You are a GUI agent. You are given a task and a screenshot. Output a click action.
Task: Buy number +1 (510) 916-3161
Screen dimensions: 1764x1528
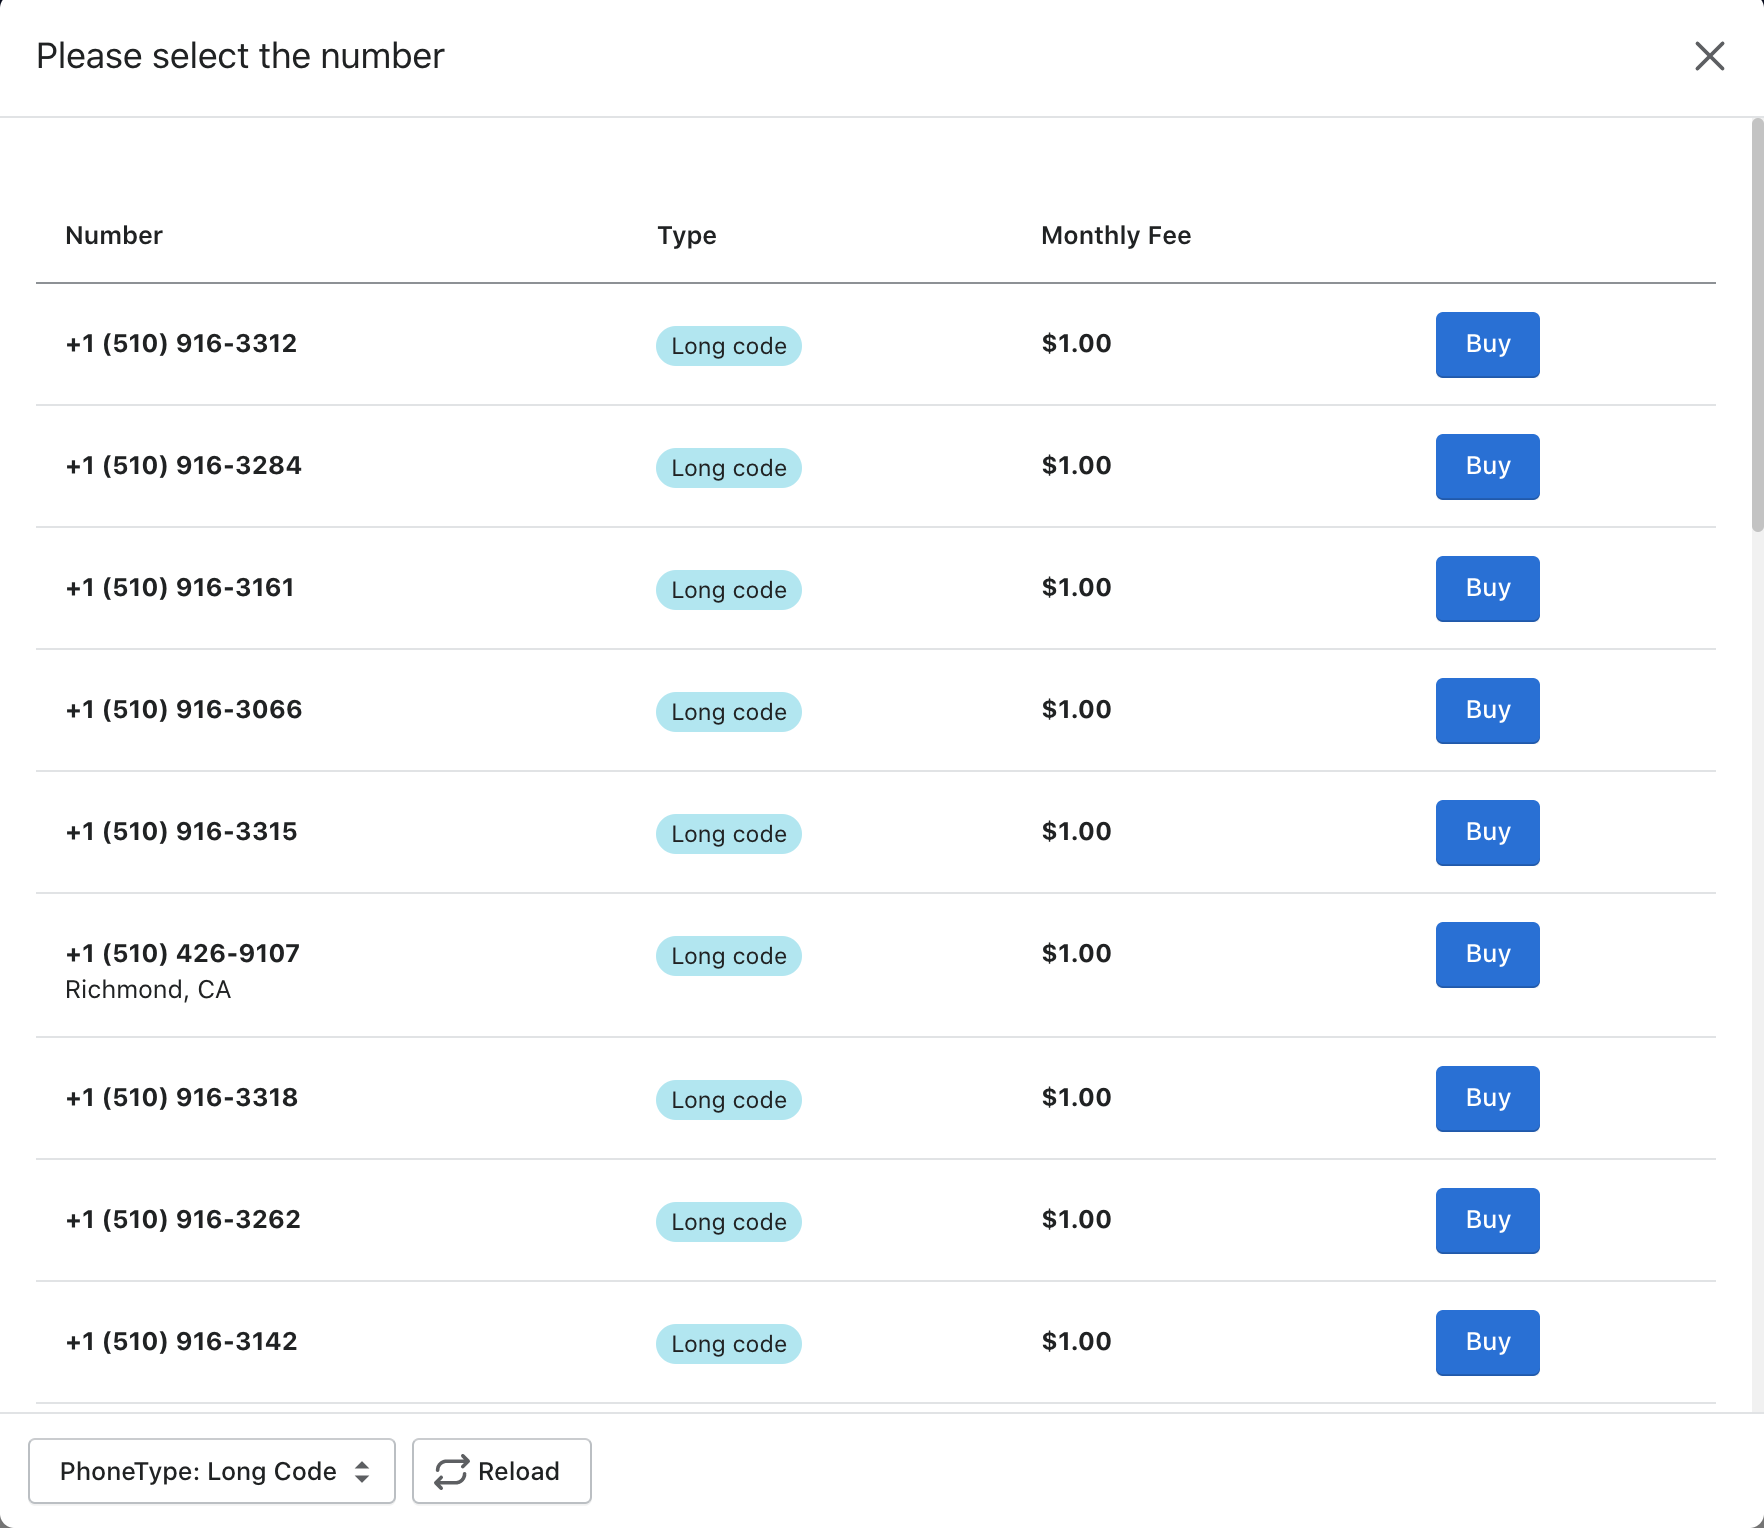point(1487,589)
